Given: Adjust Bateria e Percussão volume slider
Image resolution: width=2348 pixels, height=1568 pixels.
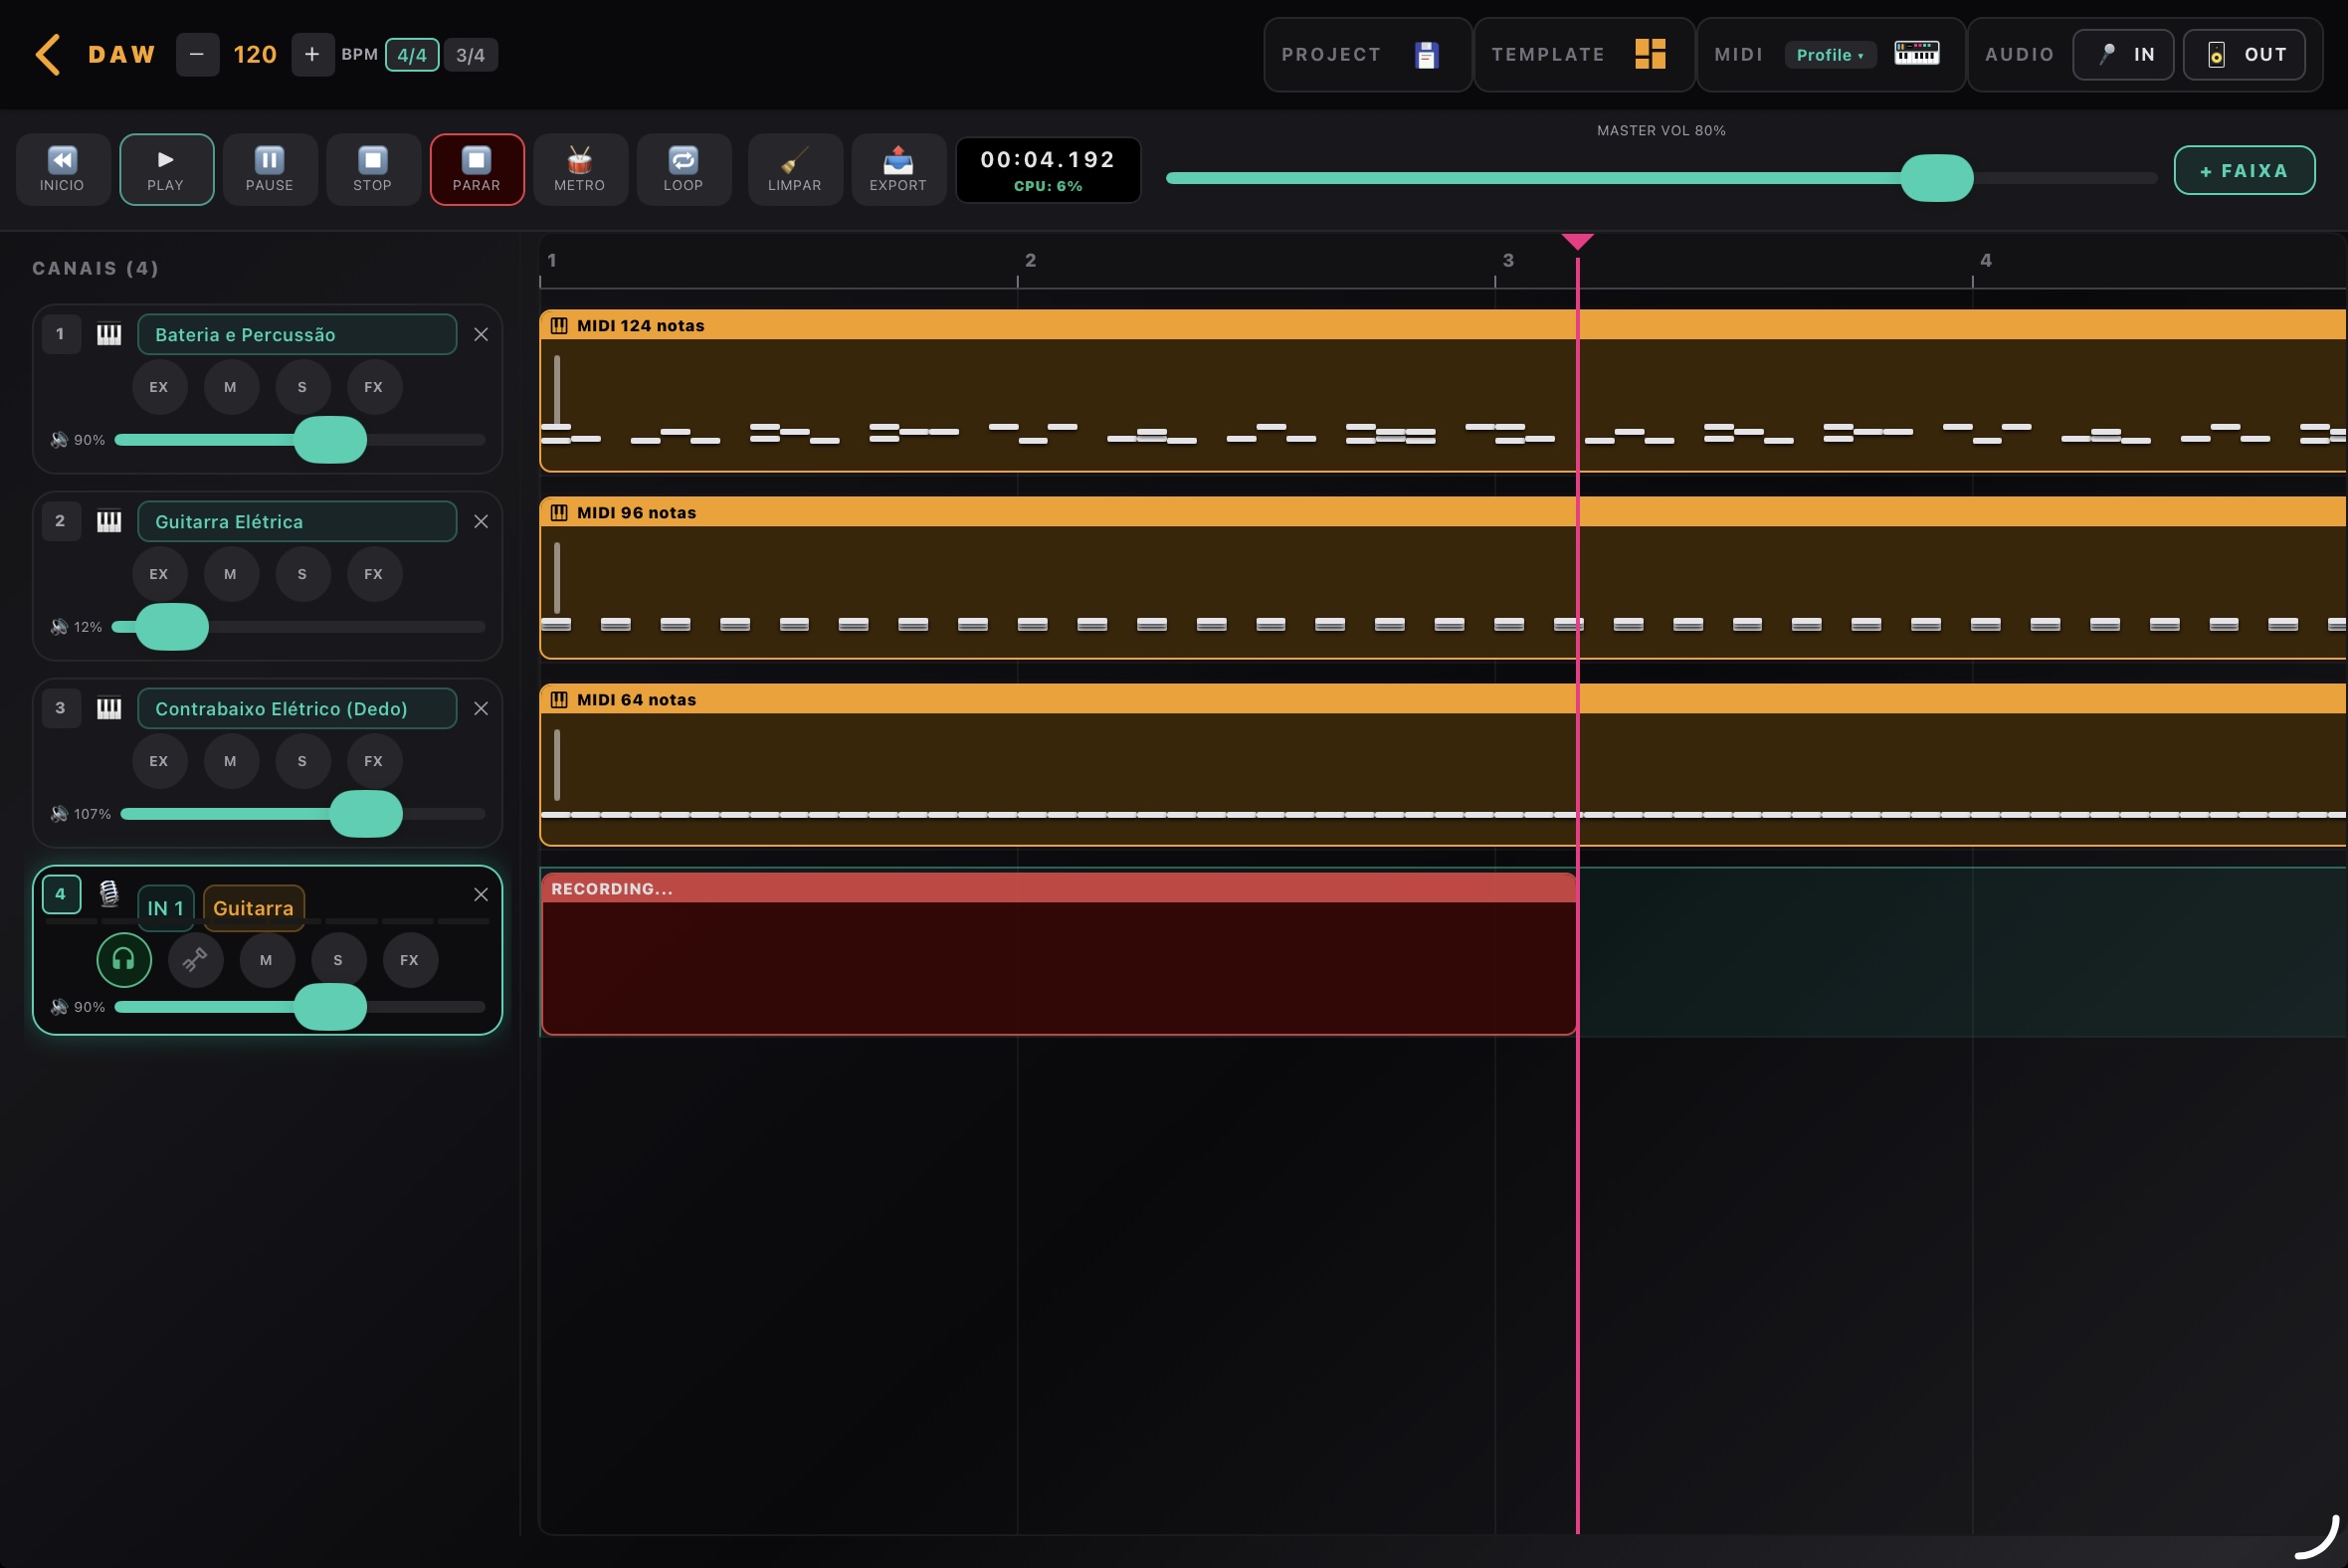Looking at the screenshot, I should pos(300,440).
